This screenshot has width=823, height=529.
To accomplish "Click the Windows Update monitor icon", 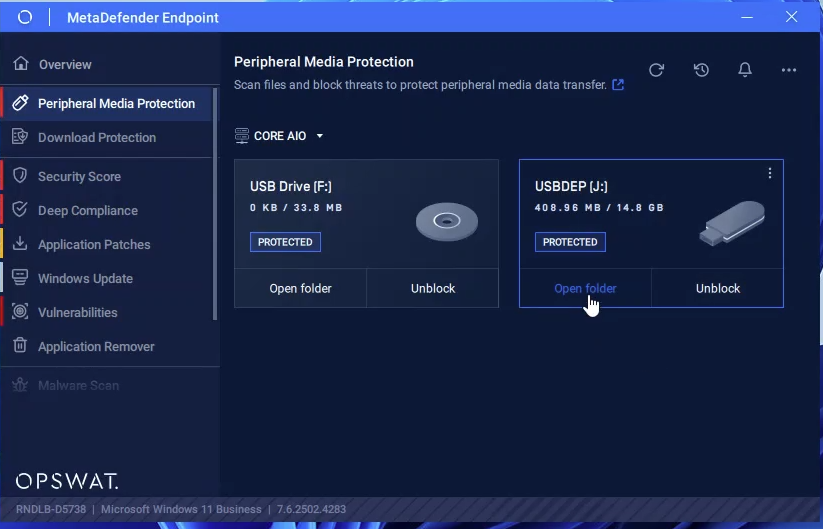I will 20,277.
